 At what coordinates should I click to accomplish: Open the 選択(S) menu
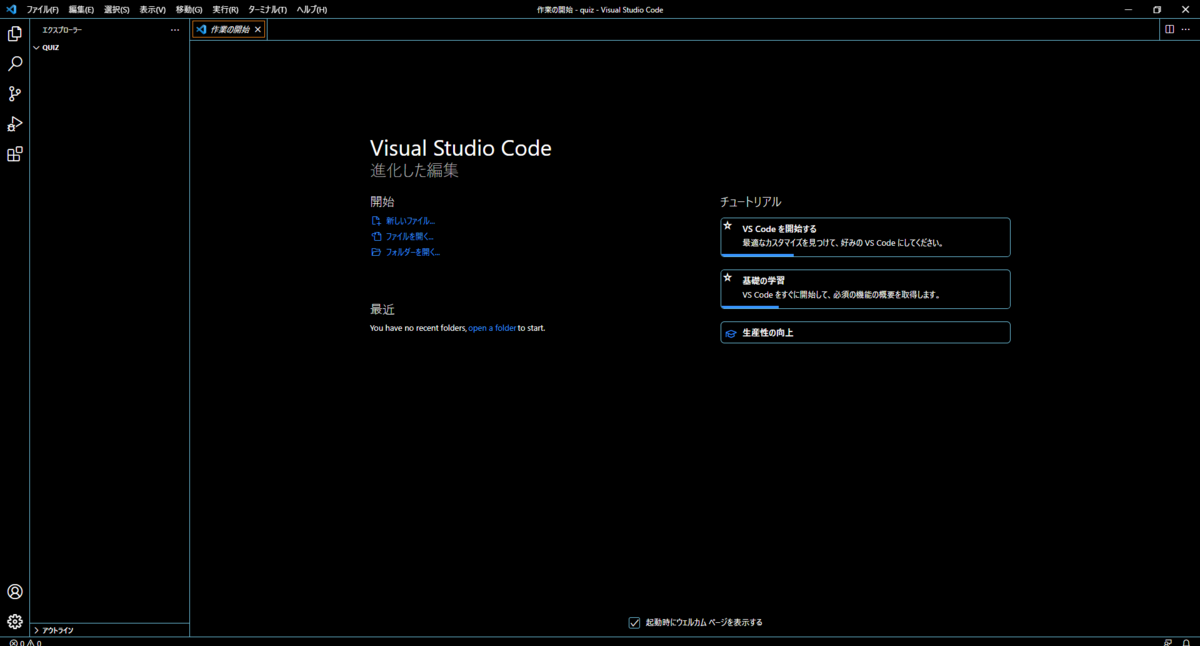point(117,9)
